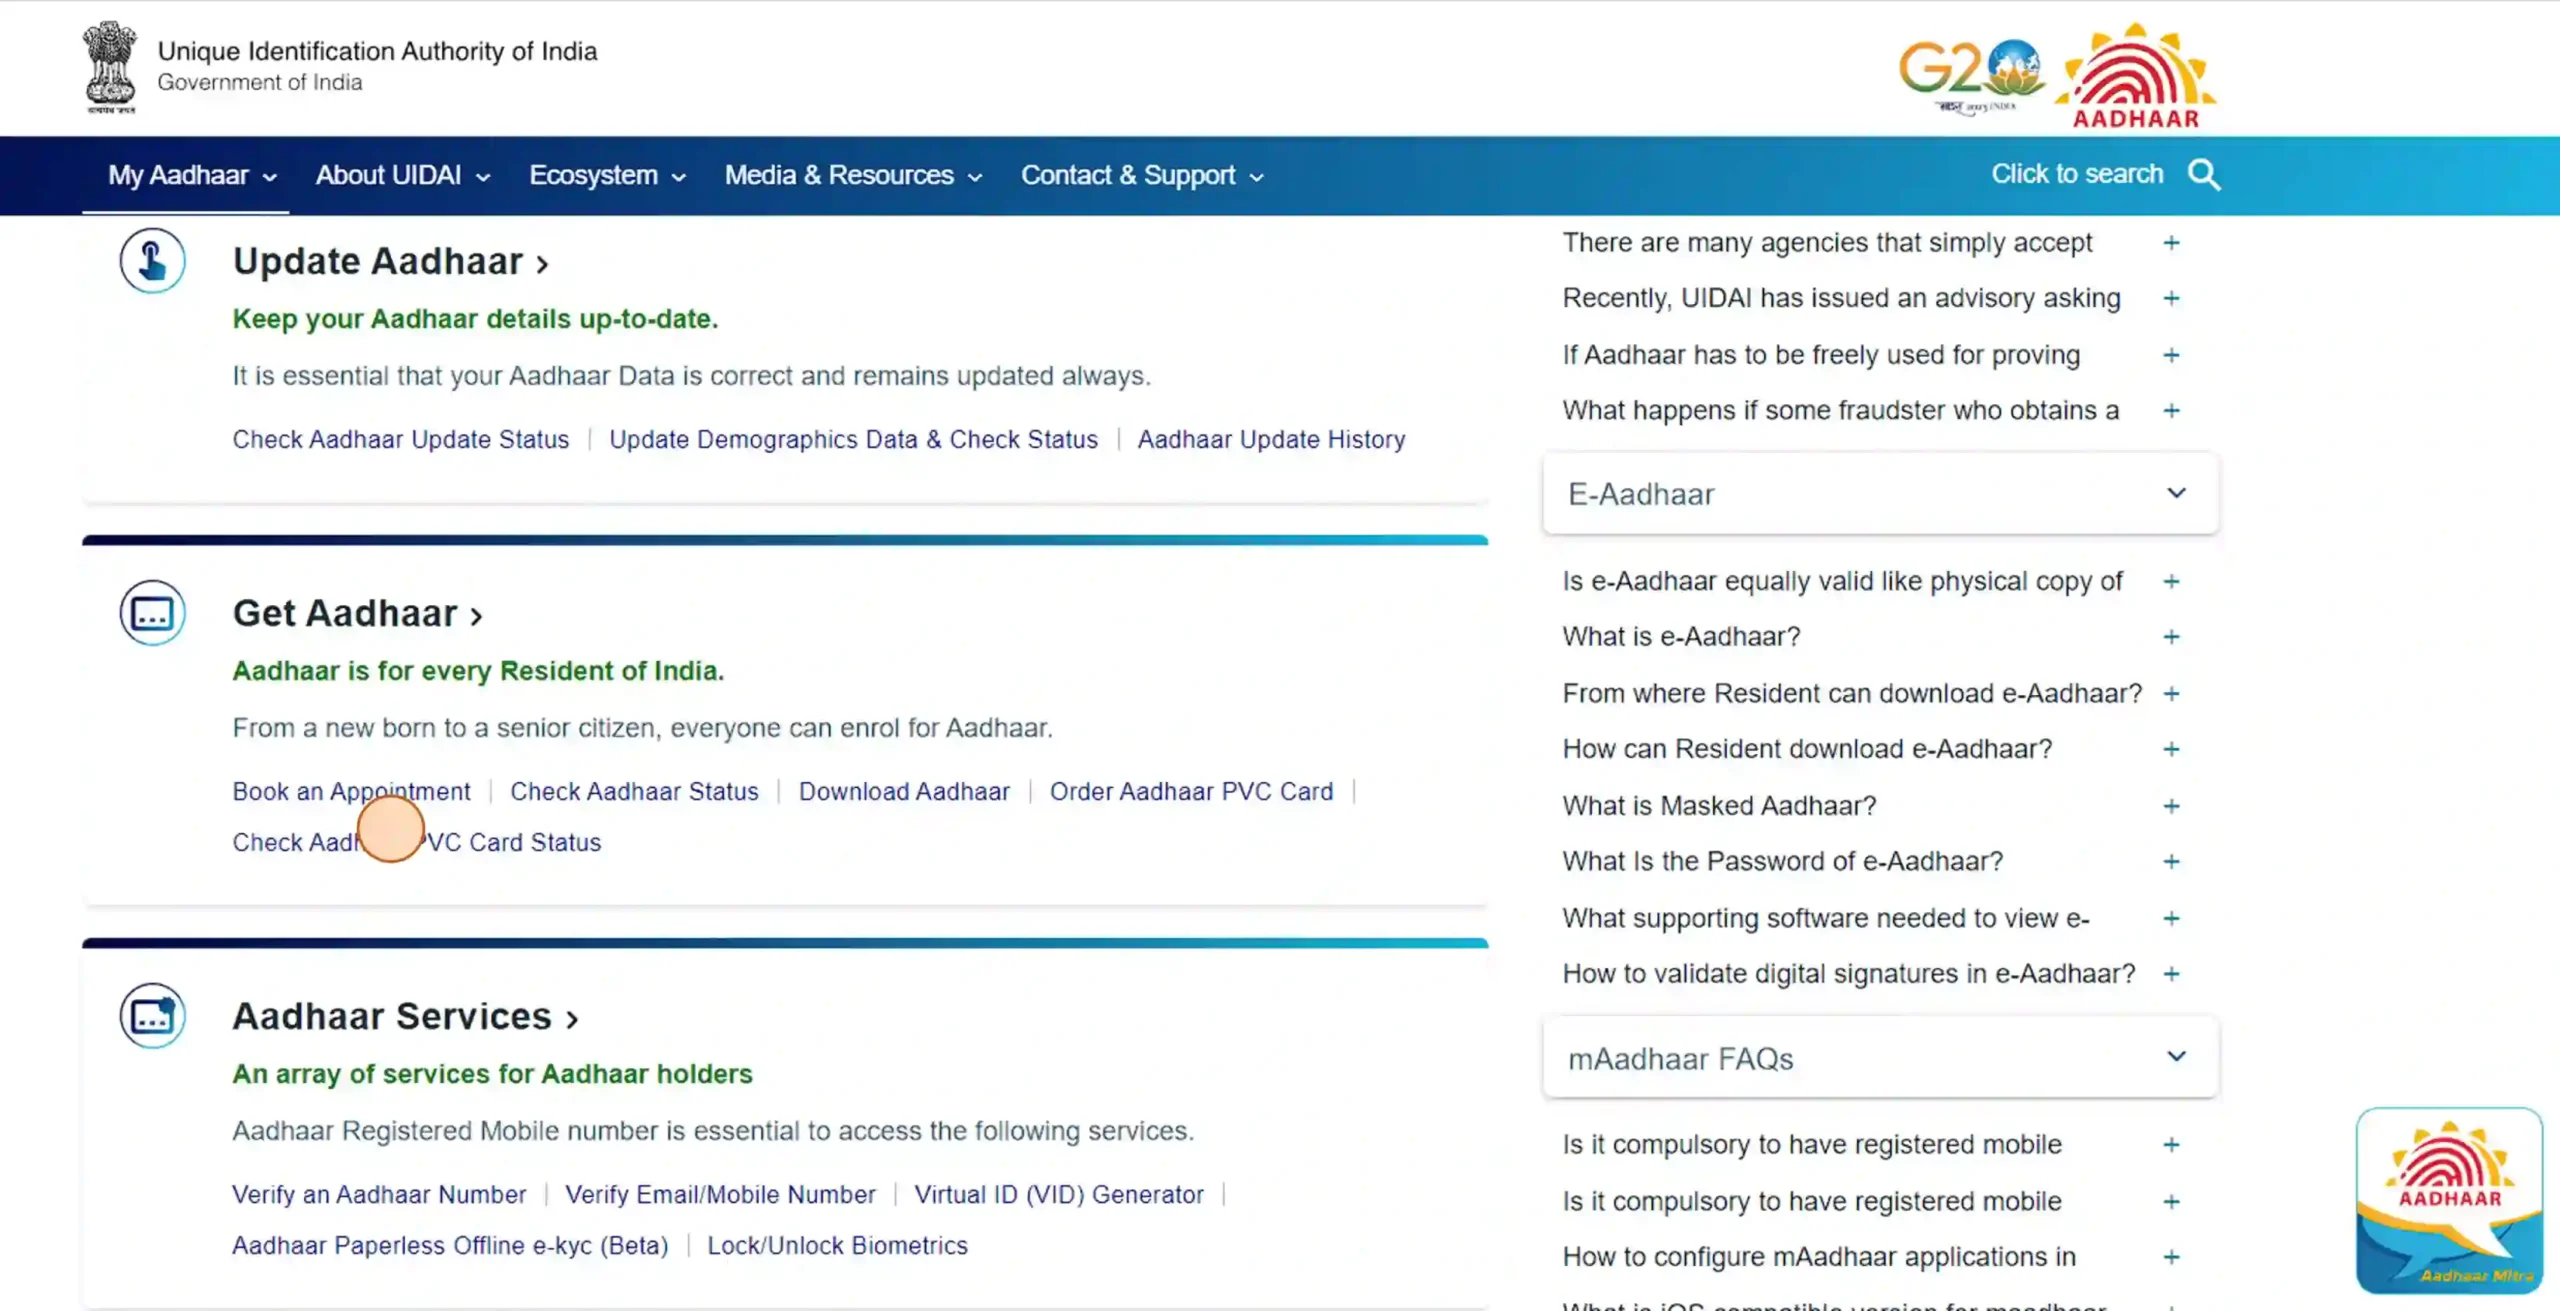The width and height of the screenshot is (2560, 1311).
Task: Collapse the E-Aadhaar FAQ section
Action: (1880, 494)
